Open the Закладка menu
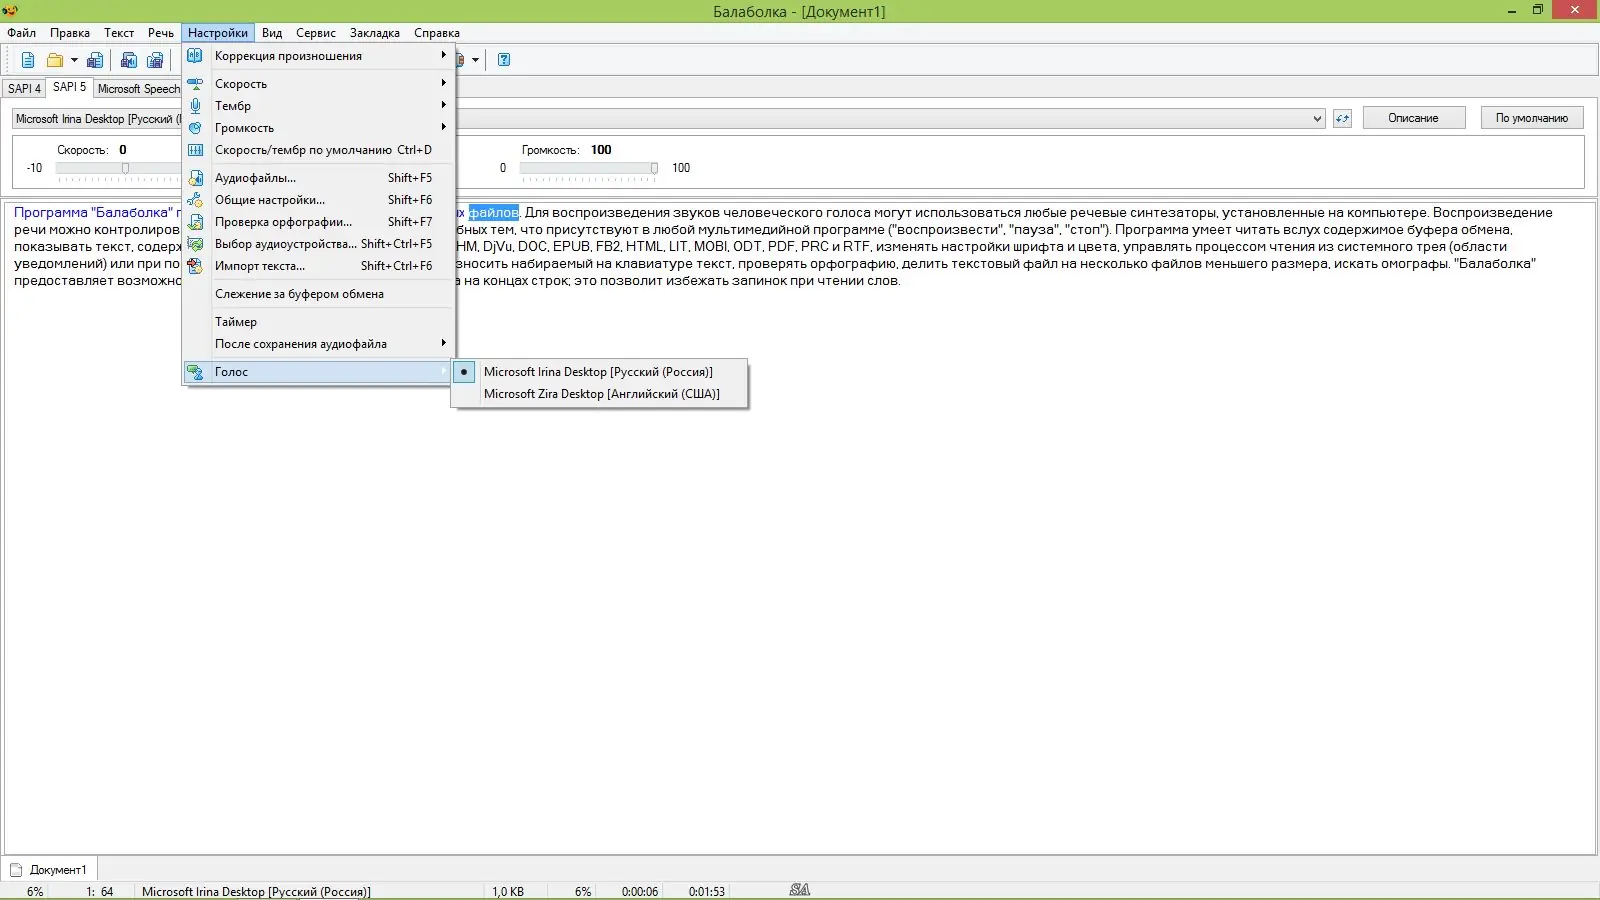 (375, 33)
